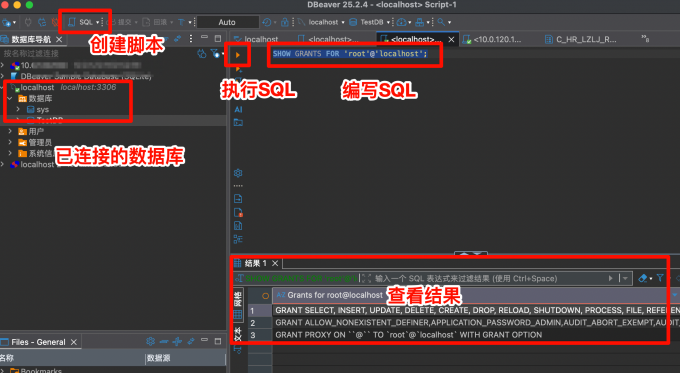The width and height of the screenshot is (680, 373).
Task: Switch results to 网格 grid view
Action: pos(238,305)
